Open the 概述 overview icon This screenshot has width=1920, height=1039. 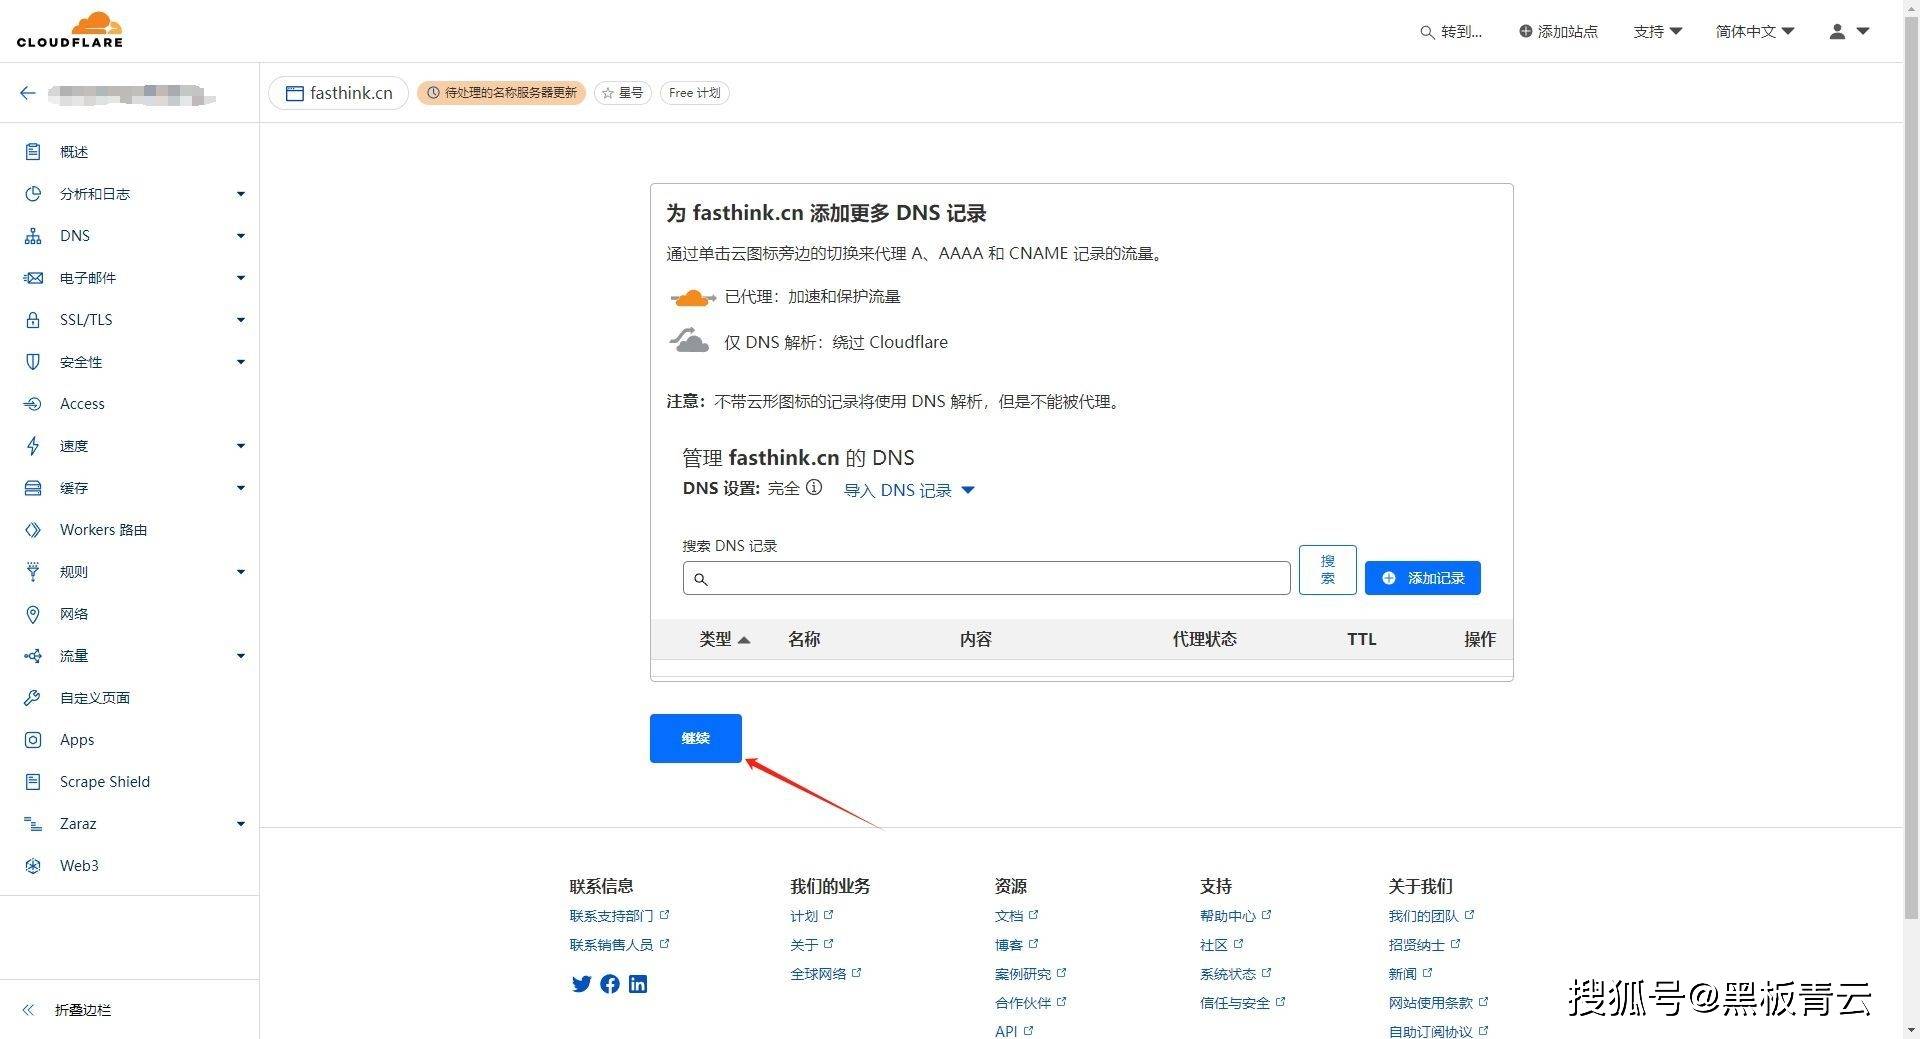33,152
